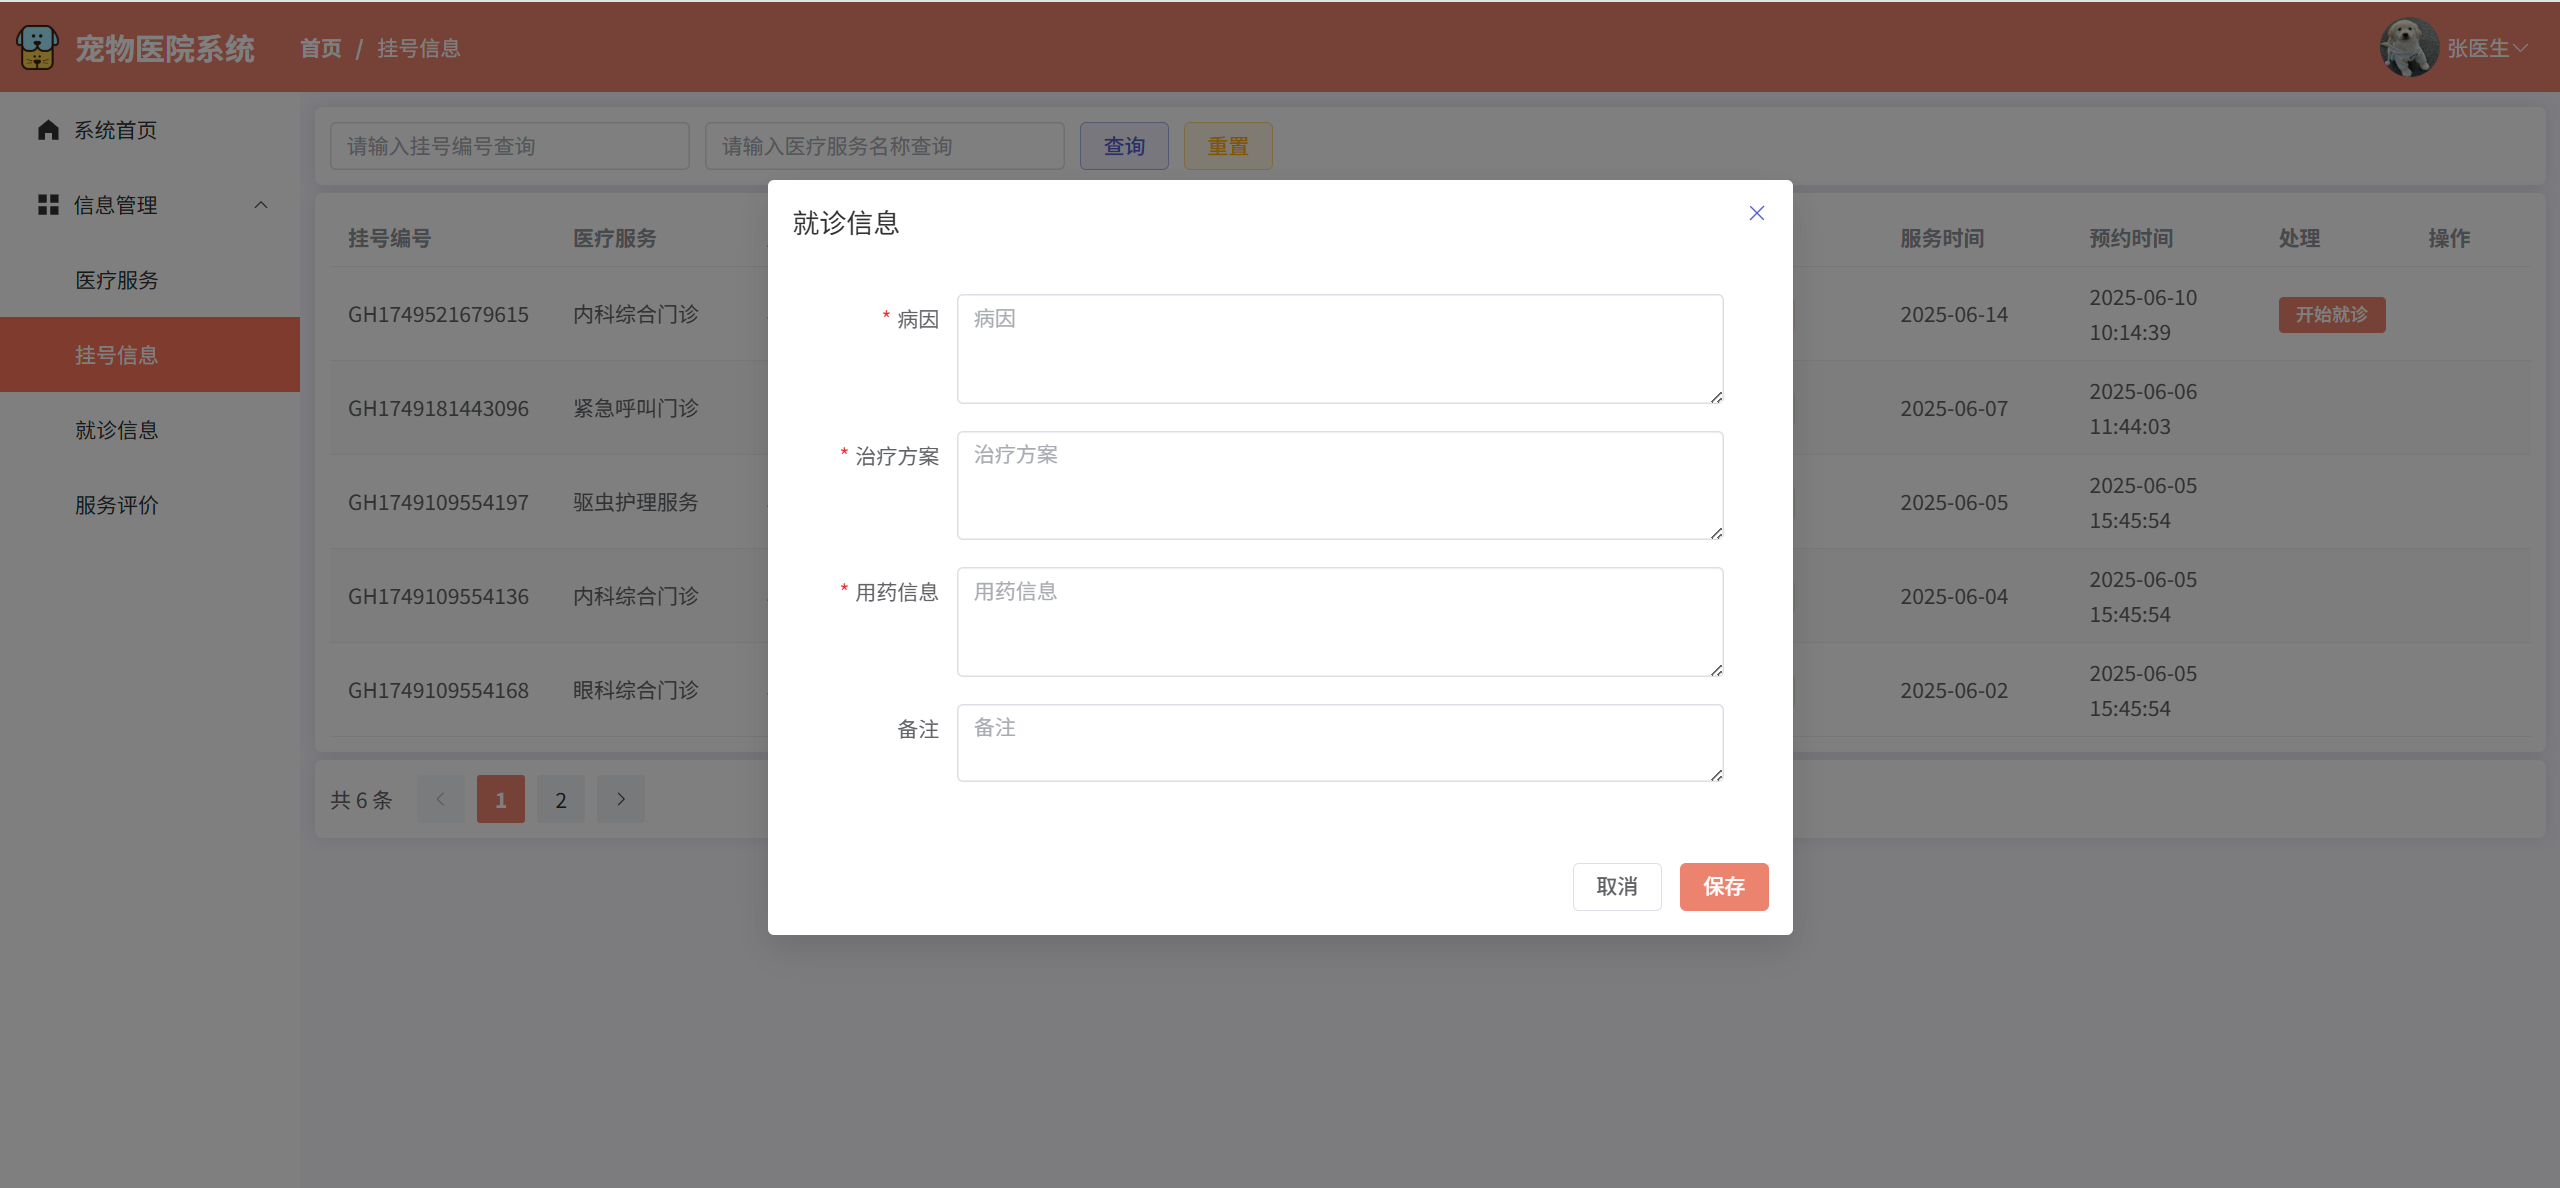The width and height of the screenshot is (2560, 1188).
Task: Focus the 用药信息 text area
Action: pos(1339,621)
